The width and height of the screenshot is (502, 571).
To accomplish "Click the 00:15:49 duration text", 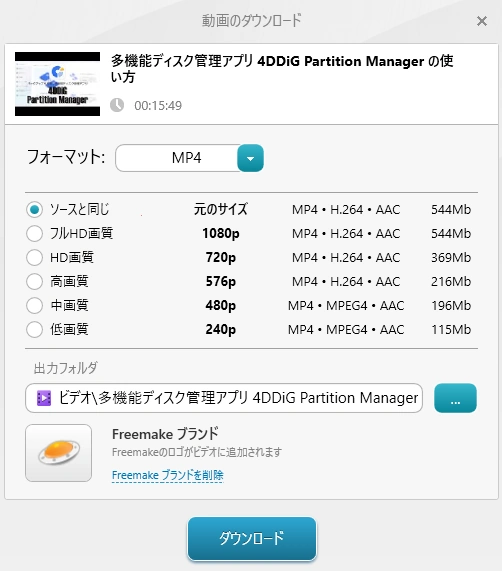I will click(x=158, y=106).
